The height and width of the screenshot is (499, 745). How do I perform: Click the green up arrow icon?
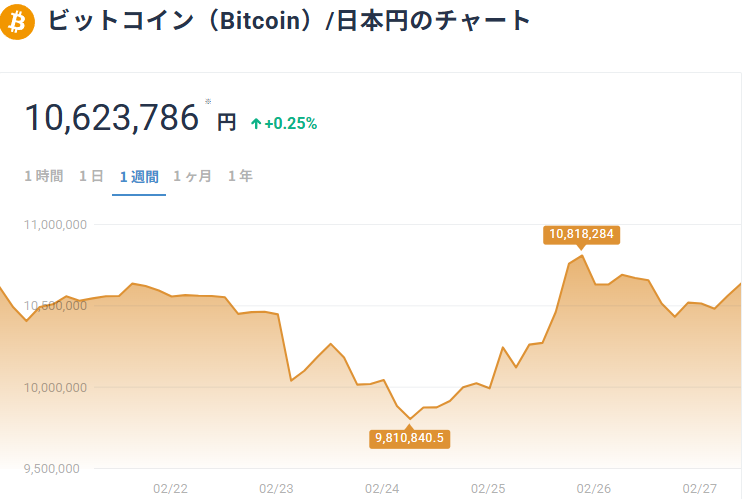[x=256, y=124]
